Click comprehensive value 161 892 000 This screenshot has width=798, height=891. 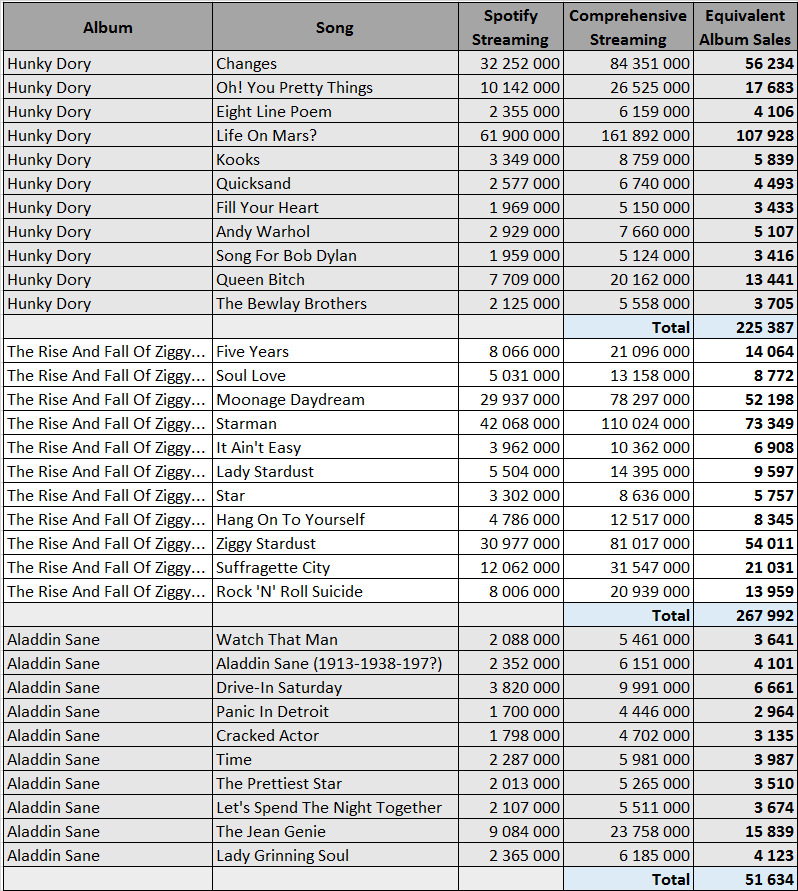[628, 135]
